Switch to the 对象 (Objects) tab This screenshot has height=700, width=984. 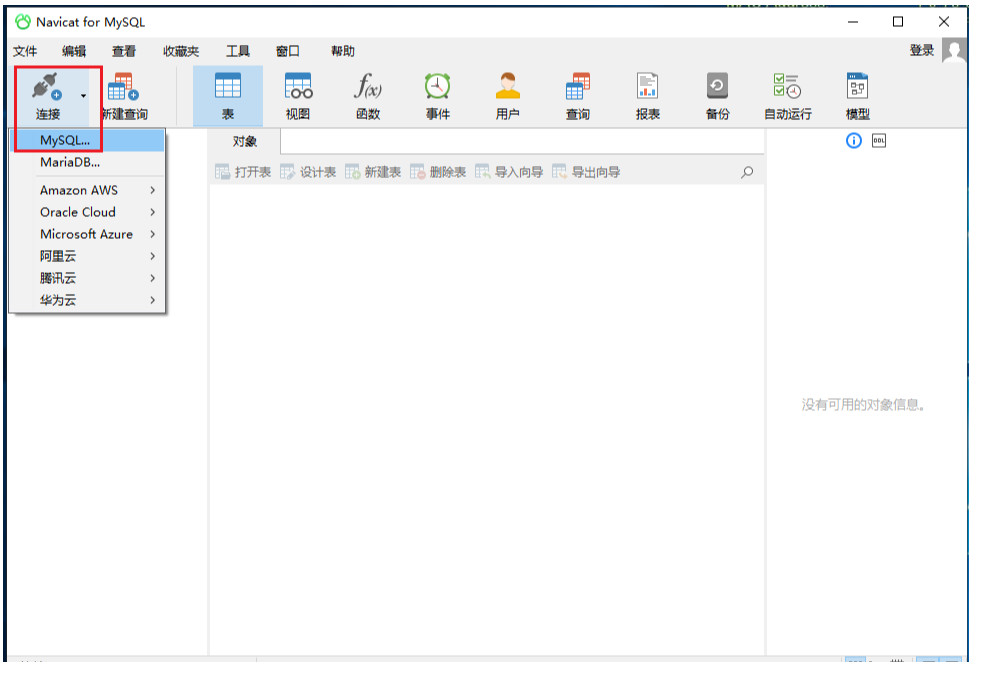click(245, 141)
